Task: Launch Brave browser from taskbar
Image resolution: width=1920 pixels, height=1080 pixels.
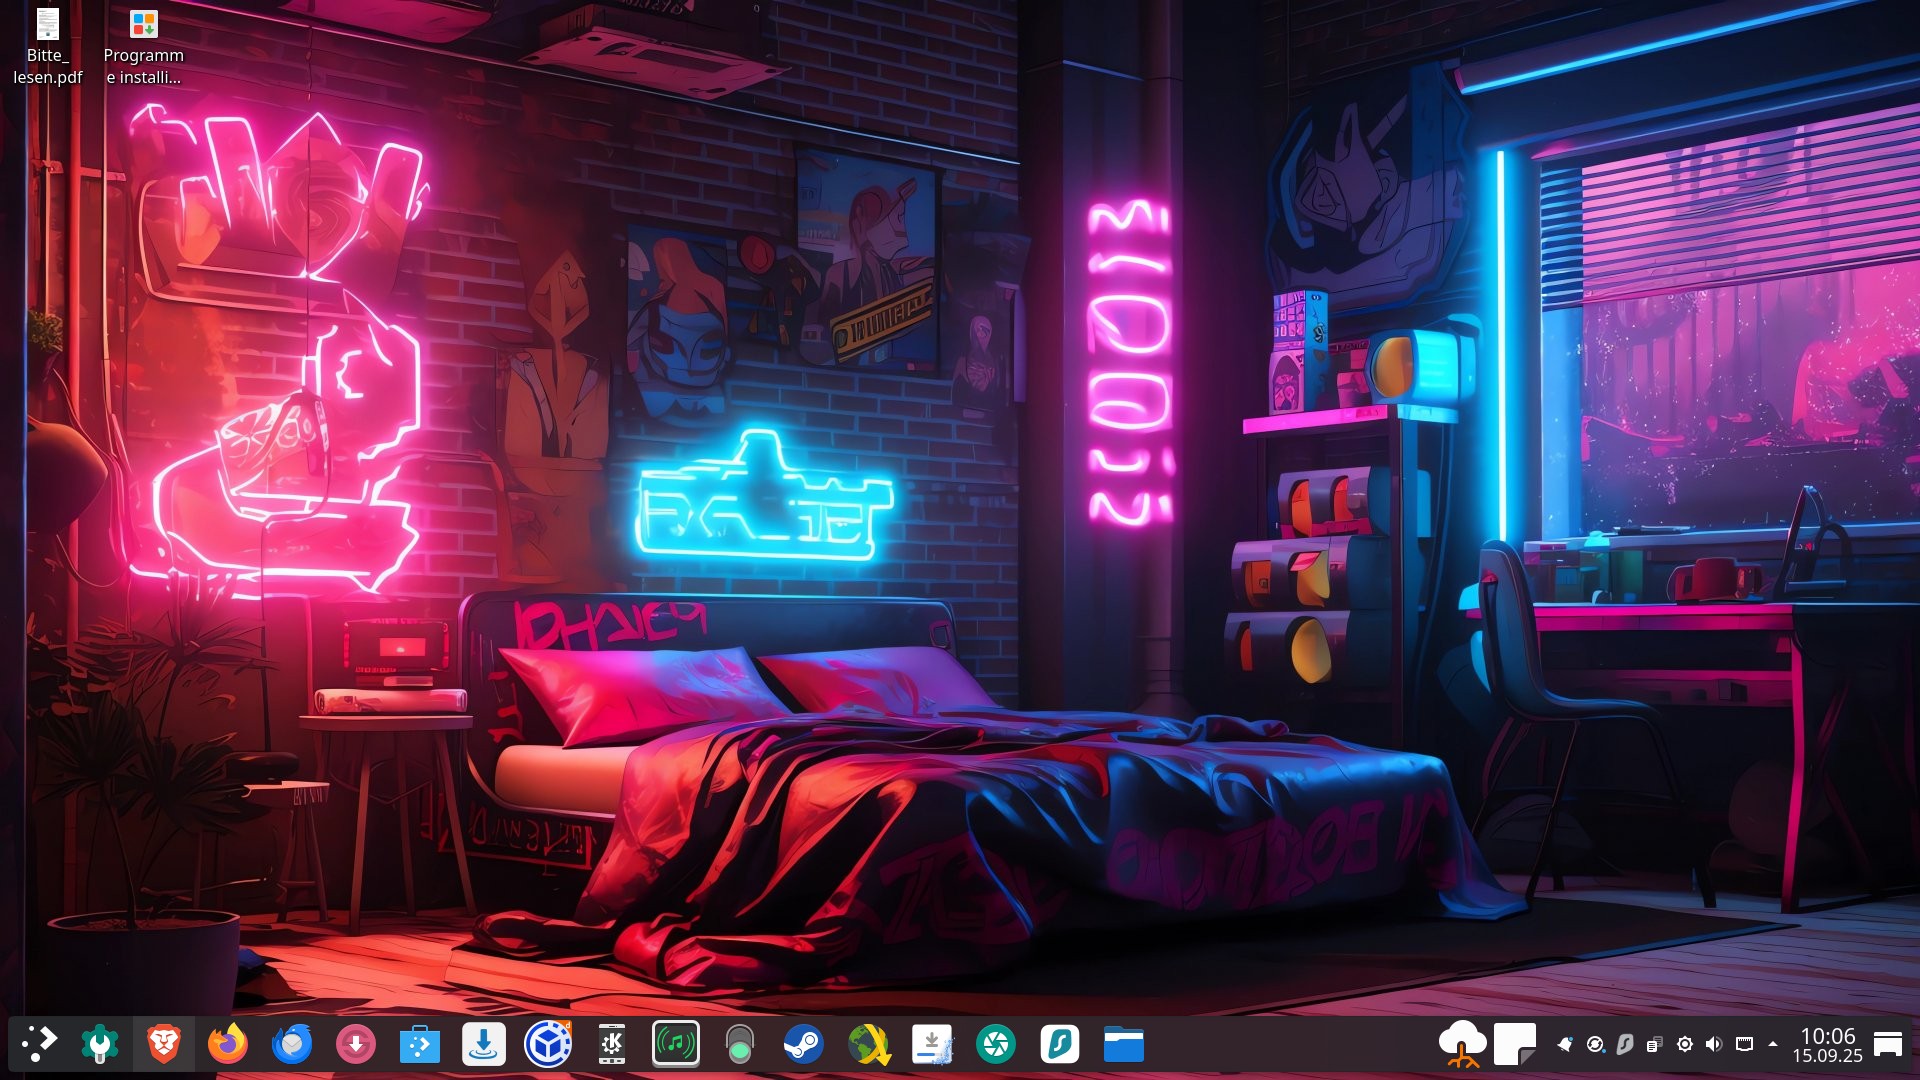Action: pos(163,1045)
